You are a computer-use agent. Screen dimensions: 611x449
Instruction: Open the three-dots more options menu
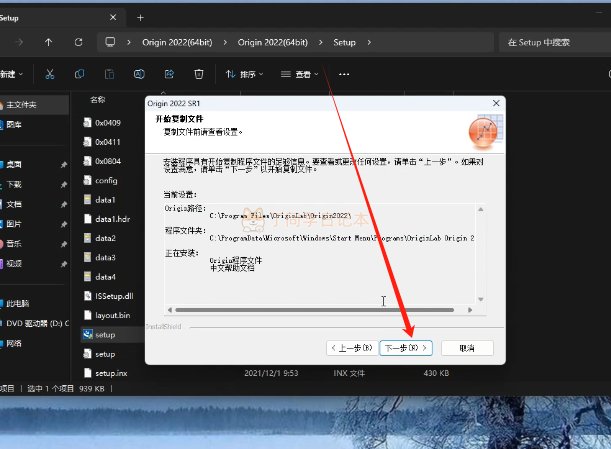(x=344, y=74)
